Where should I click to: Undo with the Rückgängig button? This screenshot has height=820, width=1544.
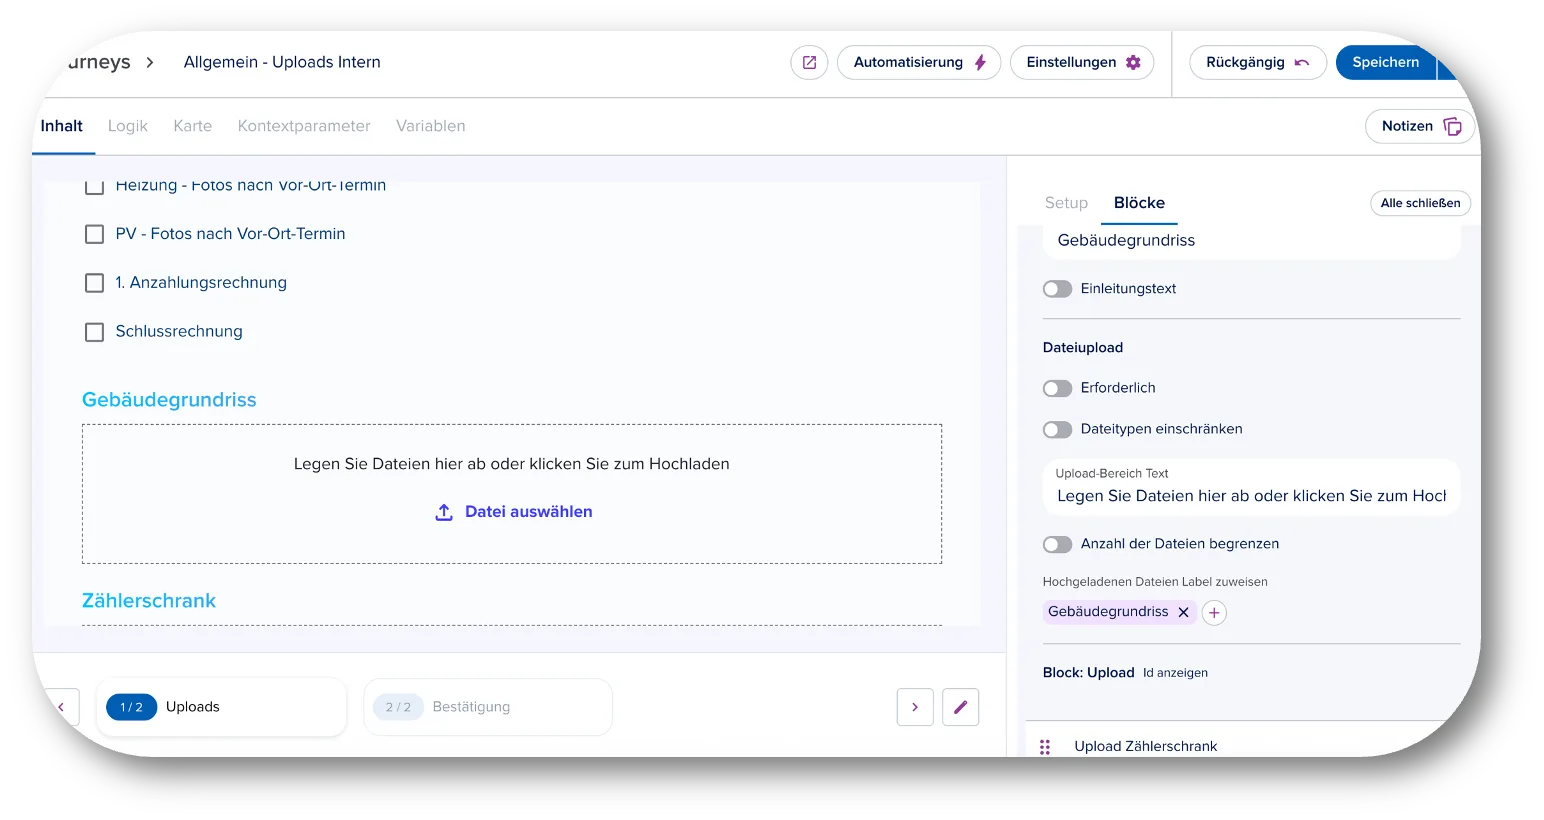(x=1257, y=62)
